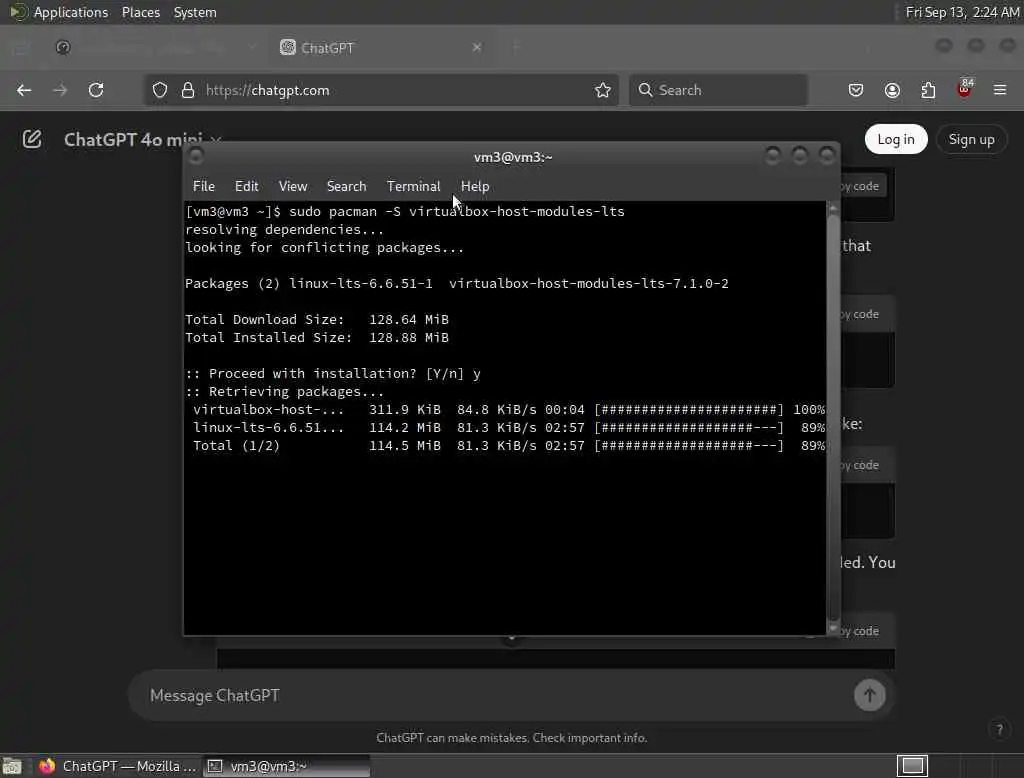Open the terminal Help menu
The width and height of the screenshot is (1024, 778).
point(475,186)
